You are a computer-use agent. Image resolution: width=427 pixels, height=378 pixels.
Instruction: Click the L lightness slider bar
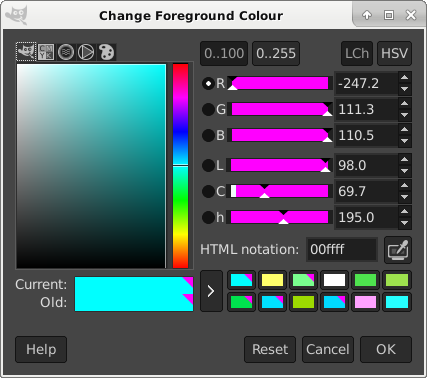280,165
